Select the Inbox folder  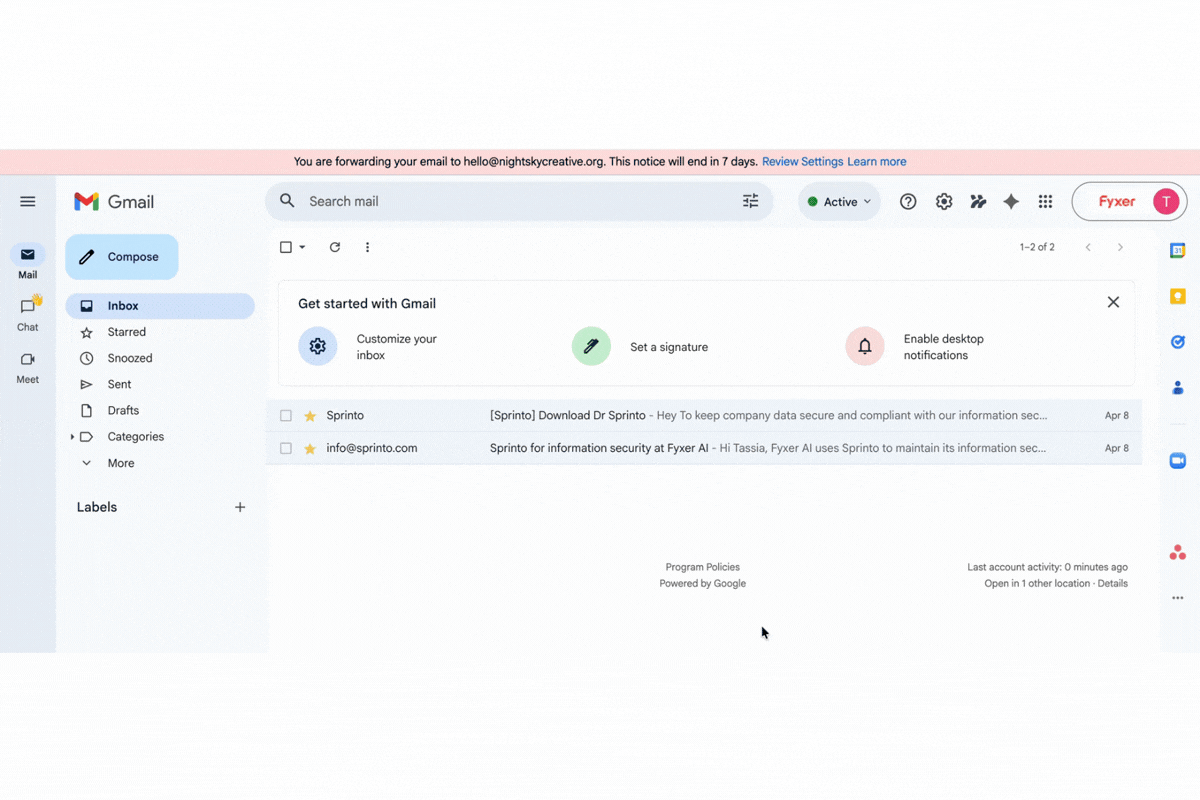[160, 306]
